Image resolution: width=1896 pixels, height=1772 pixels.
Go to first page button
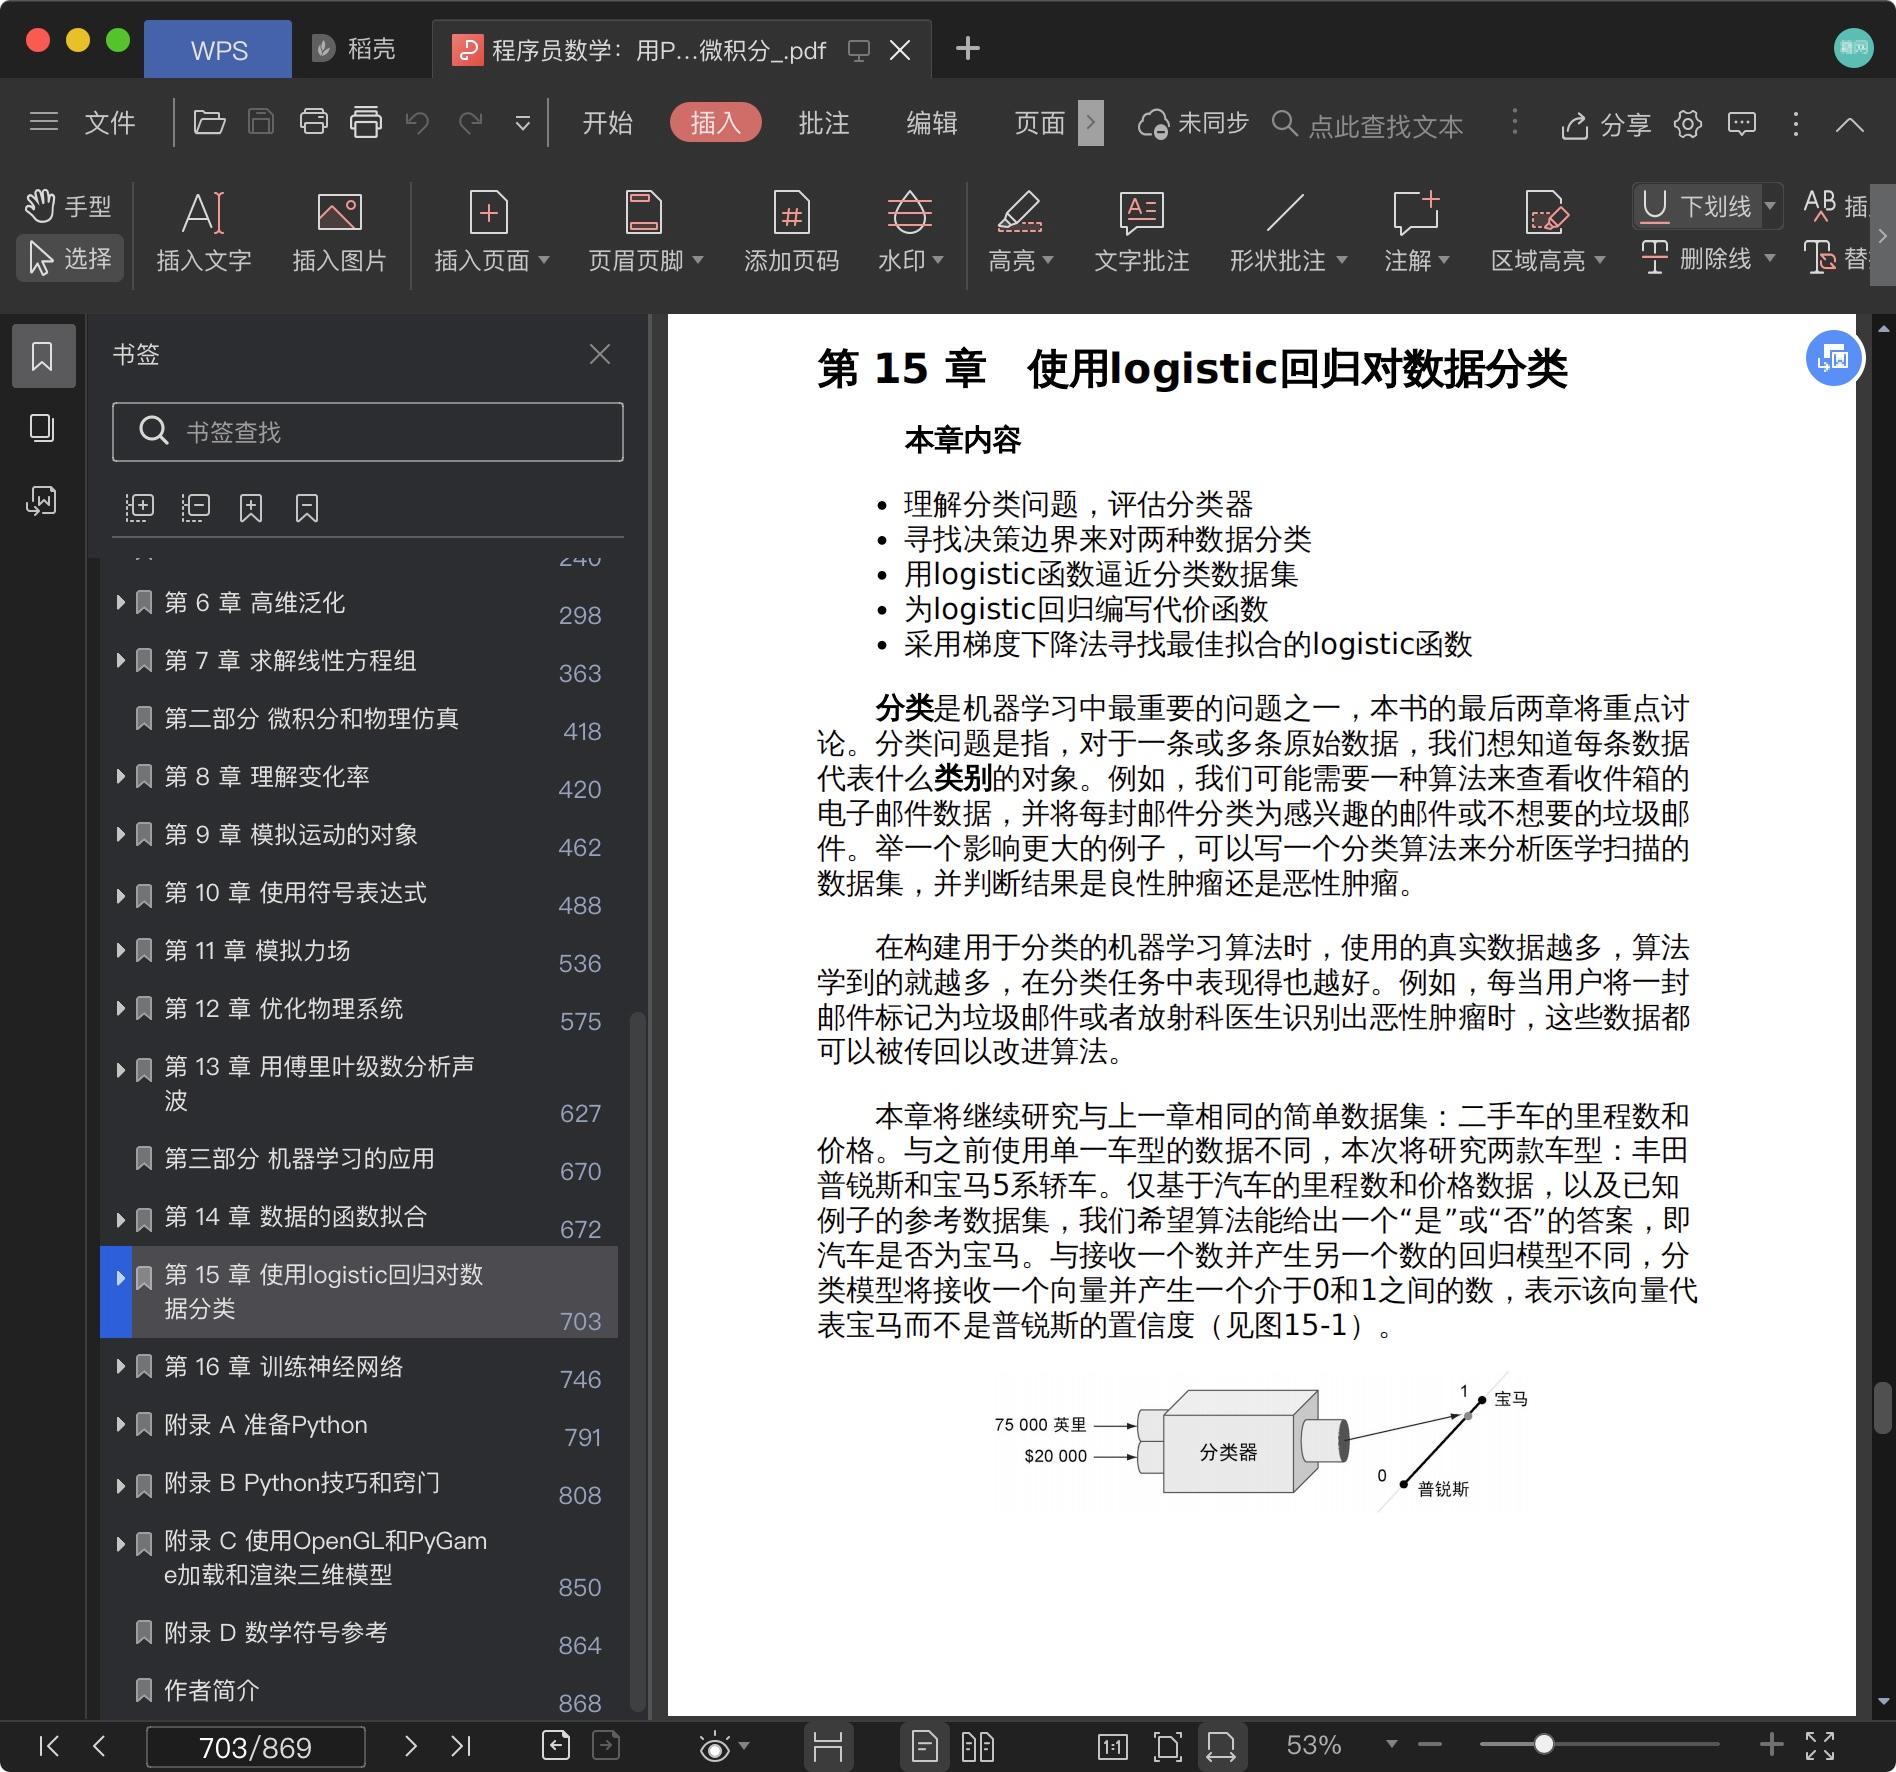[48, 1746]
